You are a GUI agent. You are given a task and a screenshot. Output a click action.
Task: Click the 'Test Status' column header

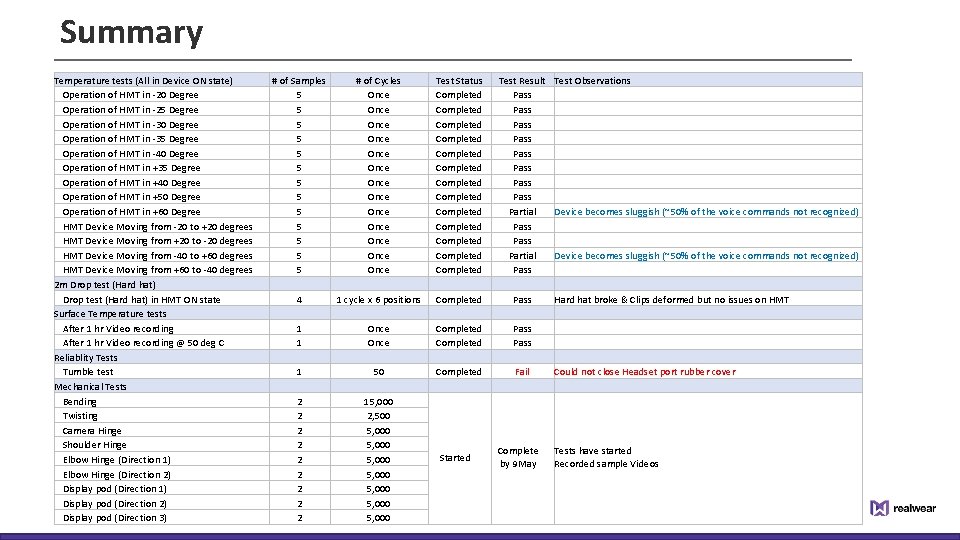point(459,80)
